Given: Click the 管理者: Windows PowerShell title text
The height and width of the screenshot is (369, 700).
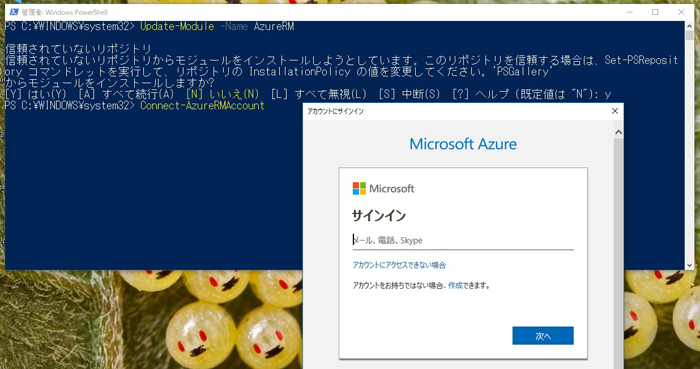Looking at the screenshot, I should [65, 12].
